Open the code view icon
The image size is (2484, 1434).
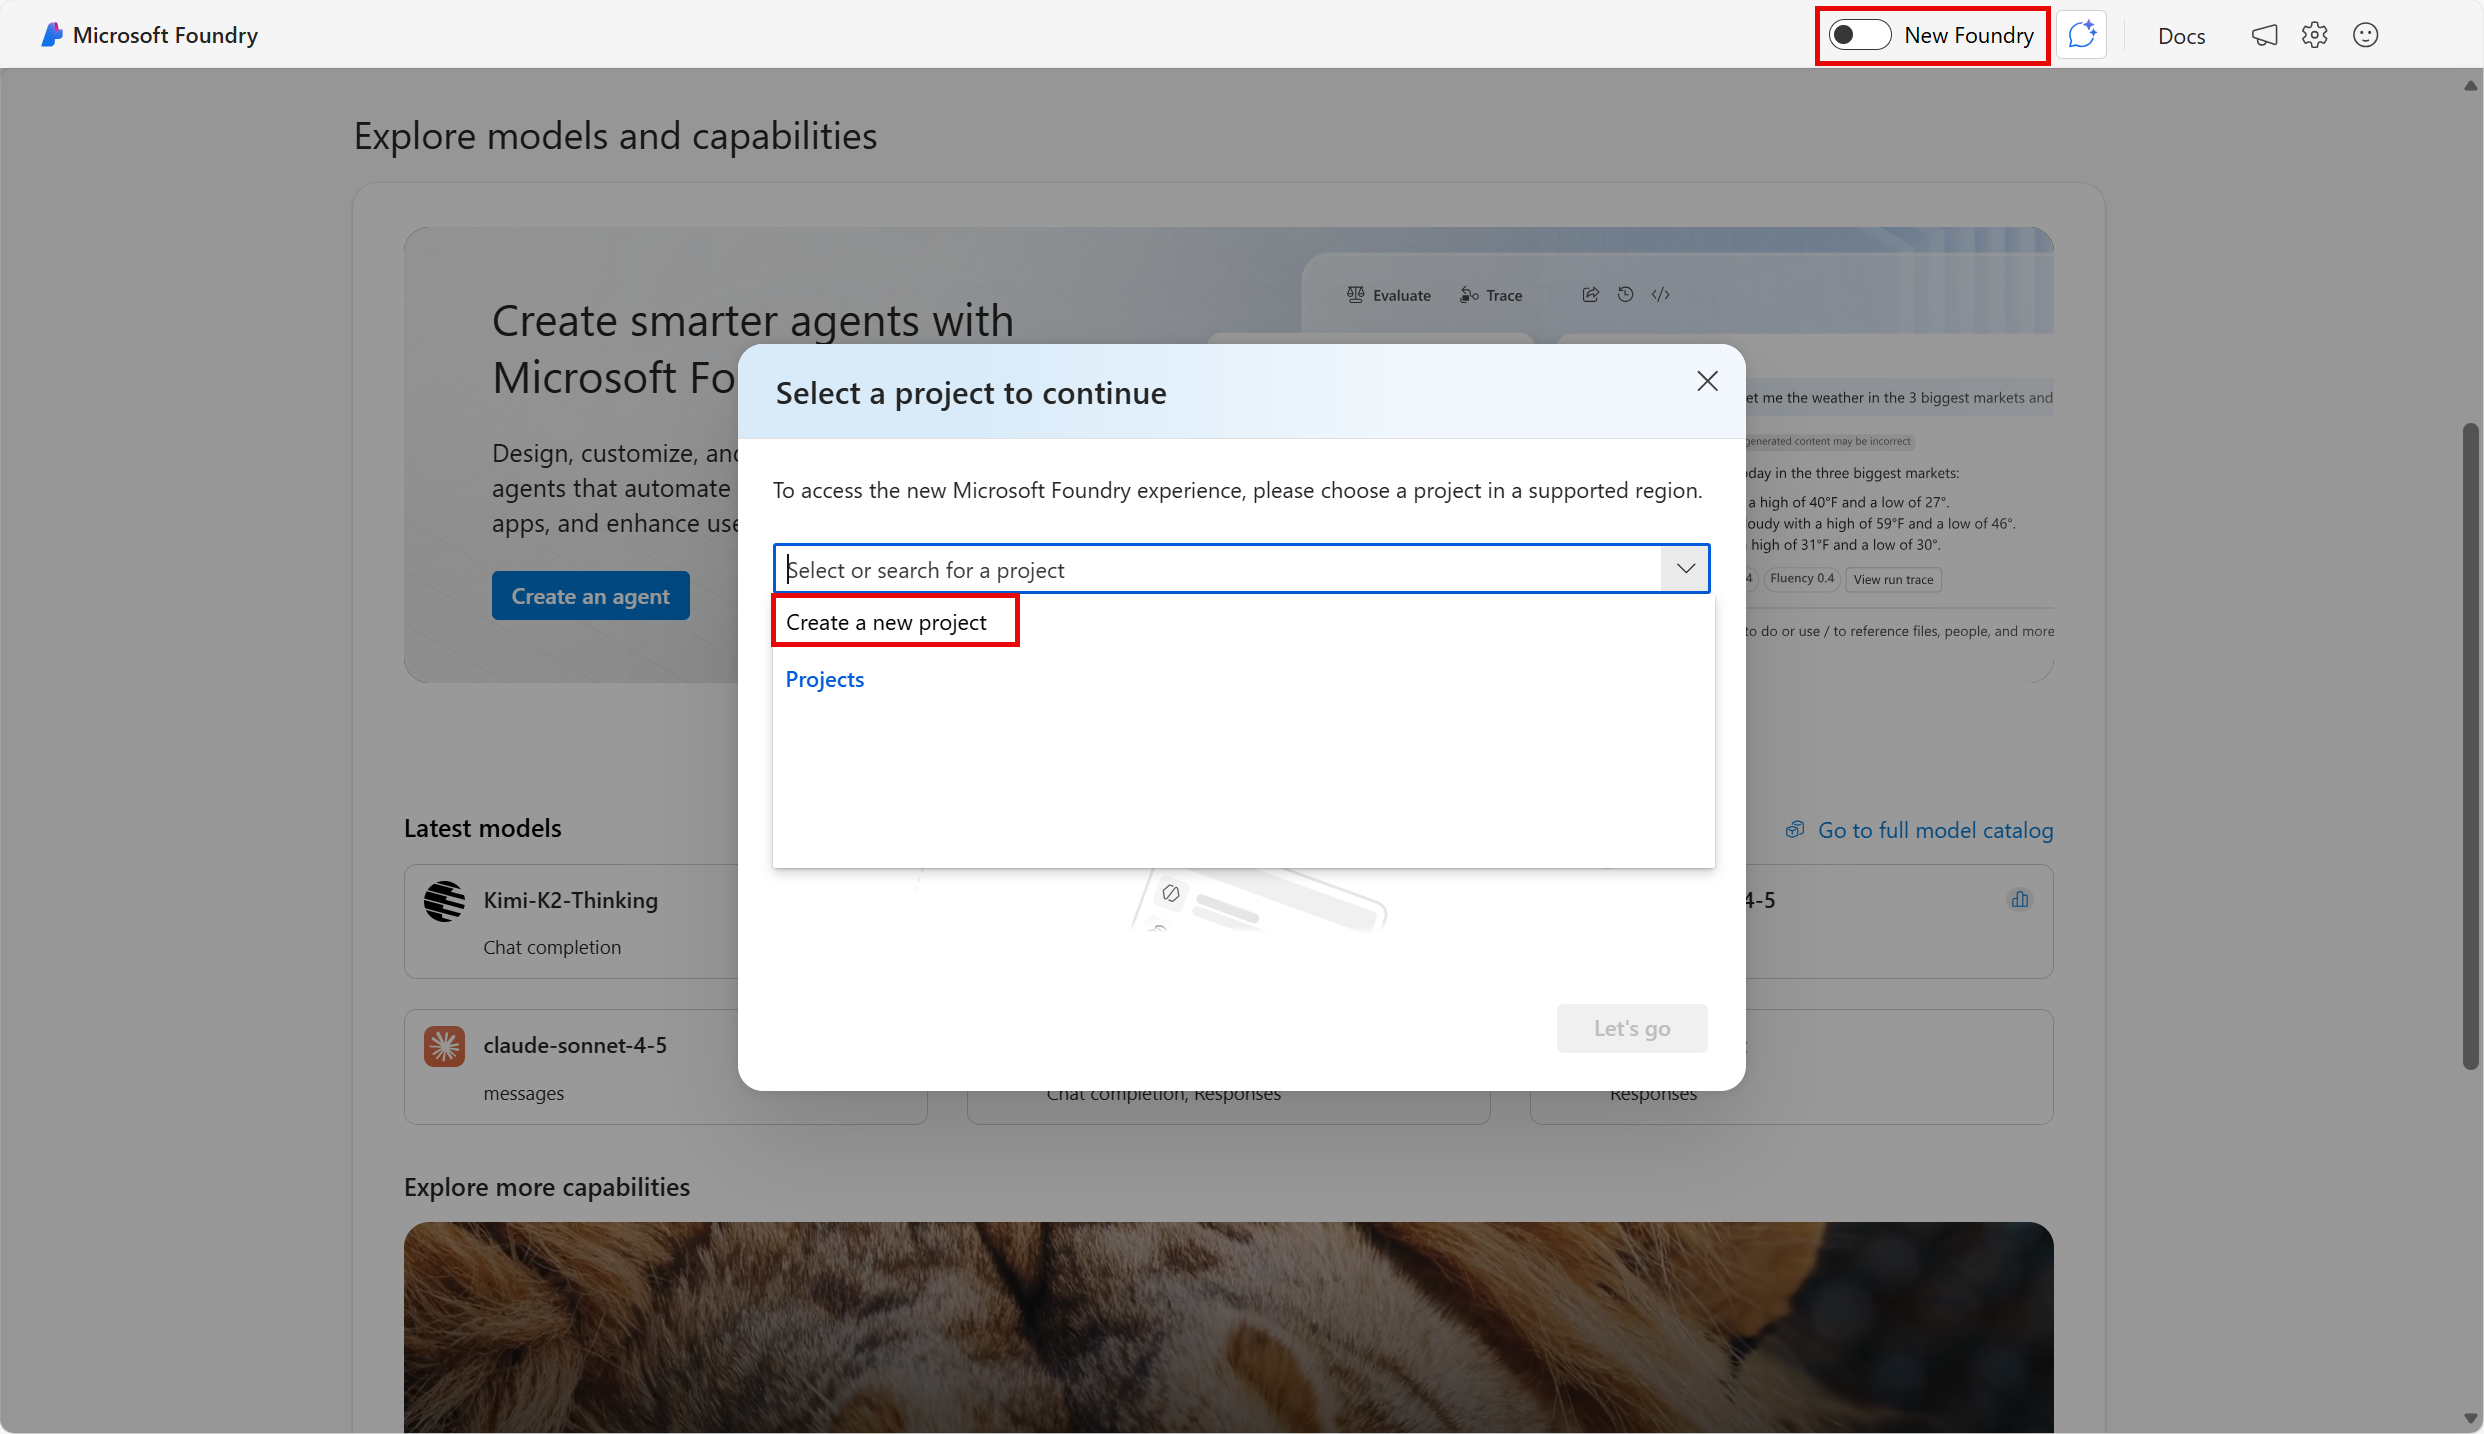1661,294
